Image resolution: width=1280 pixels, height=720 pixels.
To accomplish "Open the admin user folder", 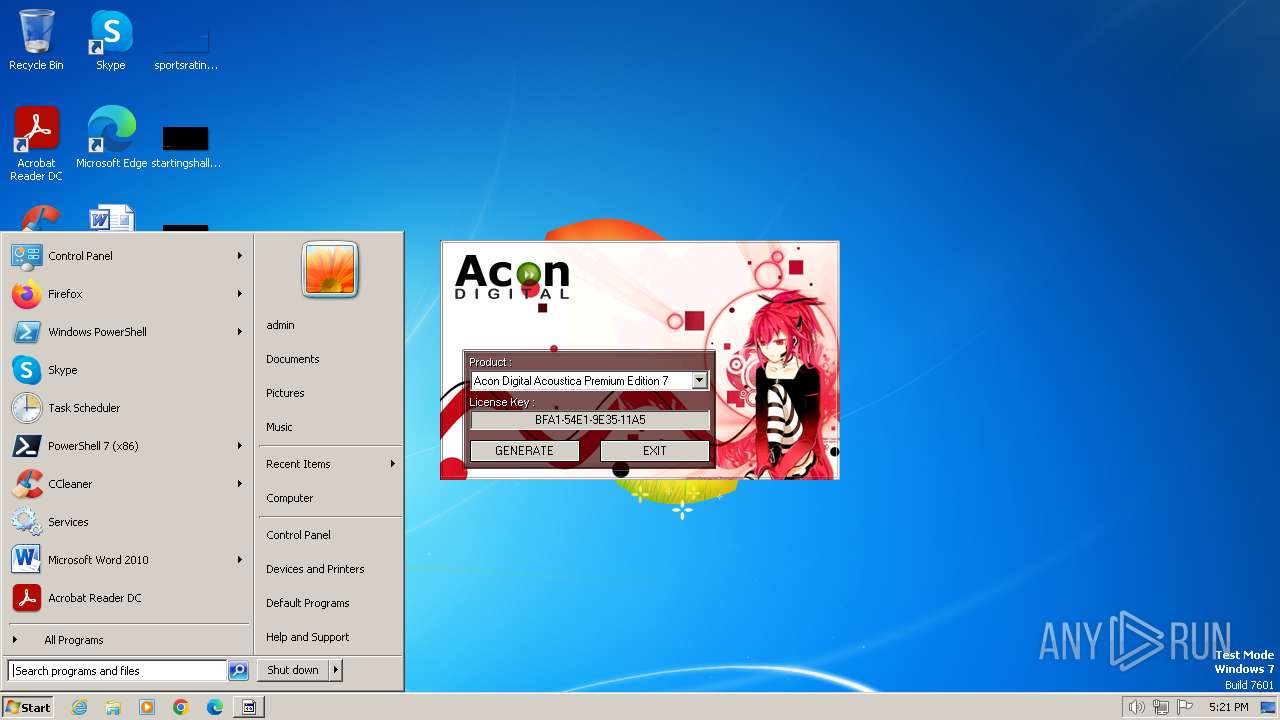I will point(330,325).
